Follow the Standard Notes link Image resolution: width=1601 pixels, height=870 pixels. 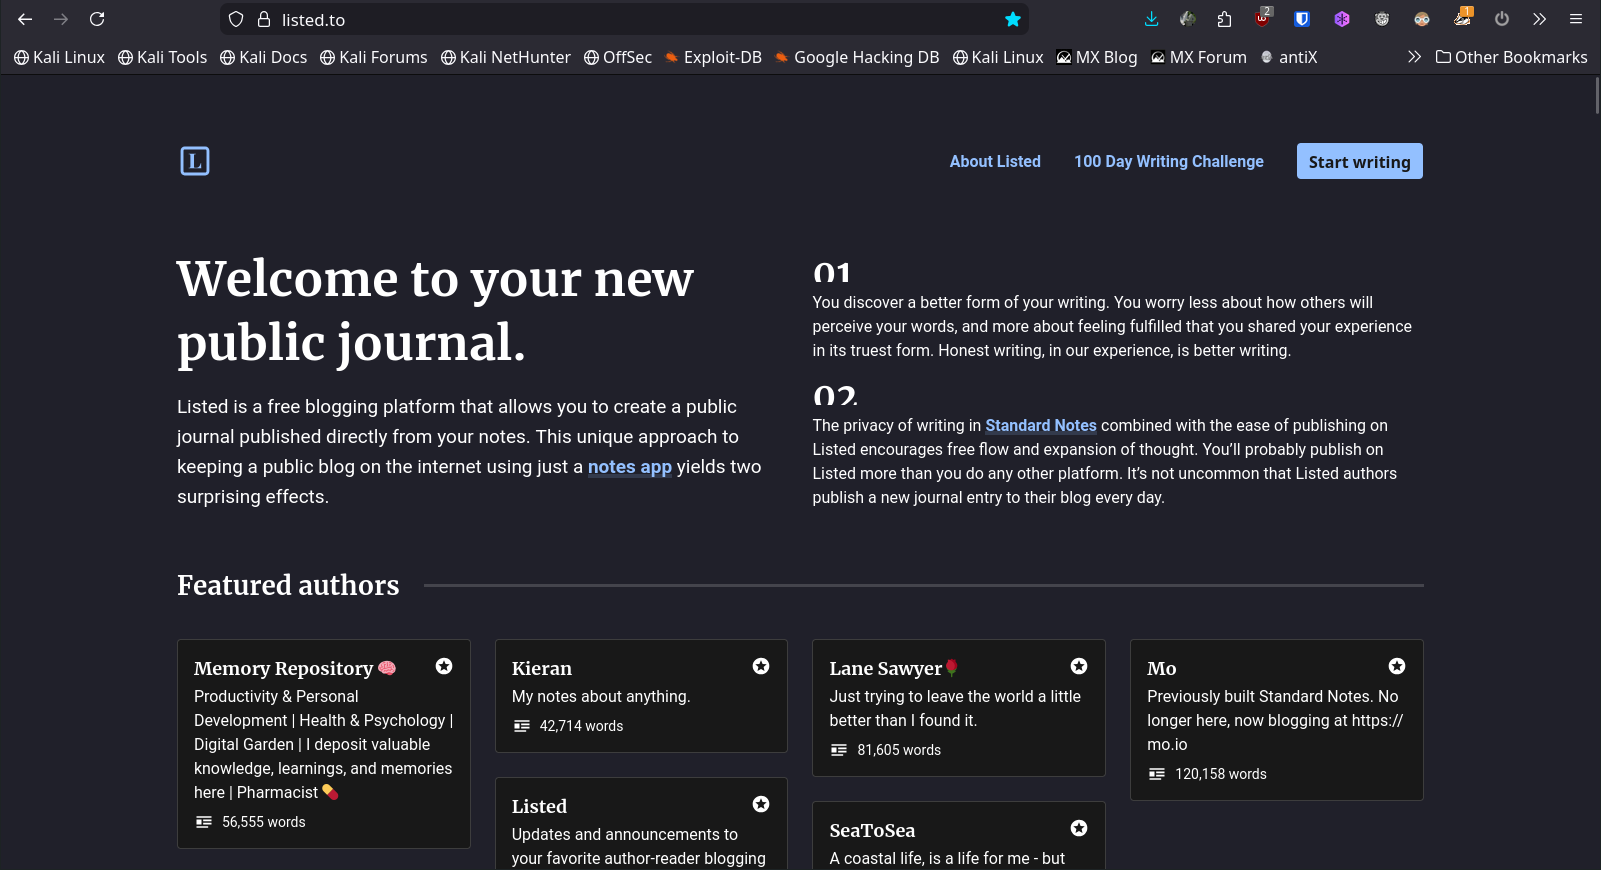pos(1040,425)
